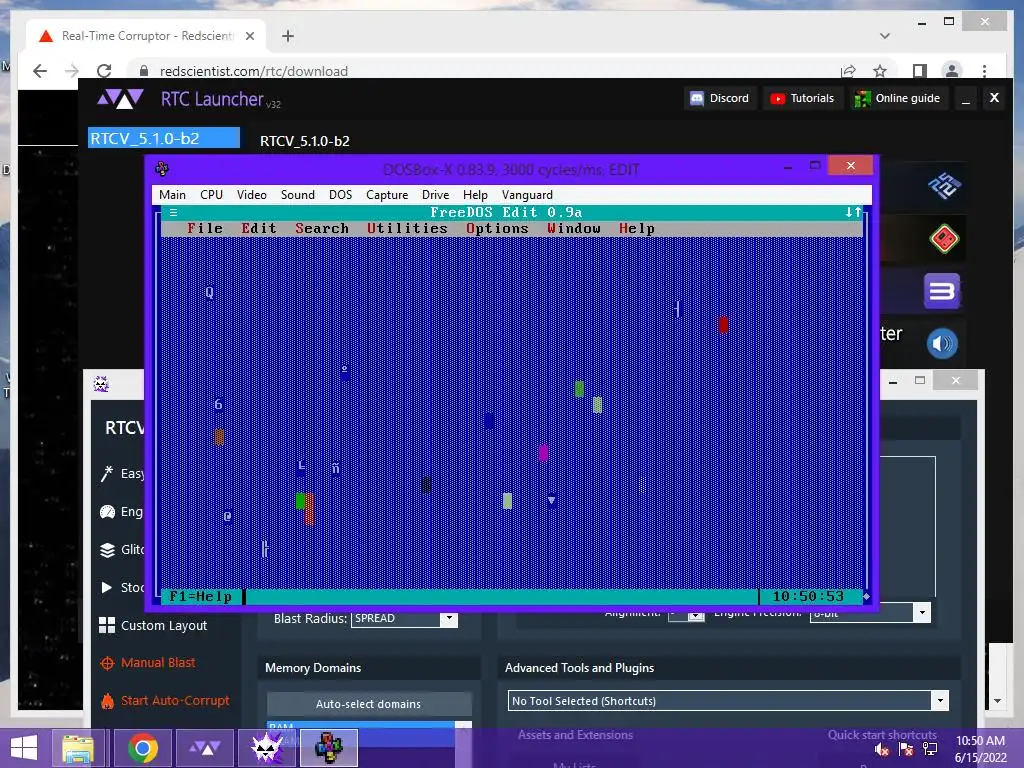
Task: Reload the Redscientist page
Action: click(104, 71)
